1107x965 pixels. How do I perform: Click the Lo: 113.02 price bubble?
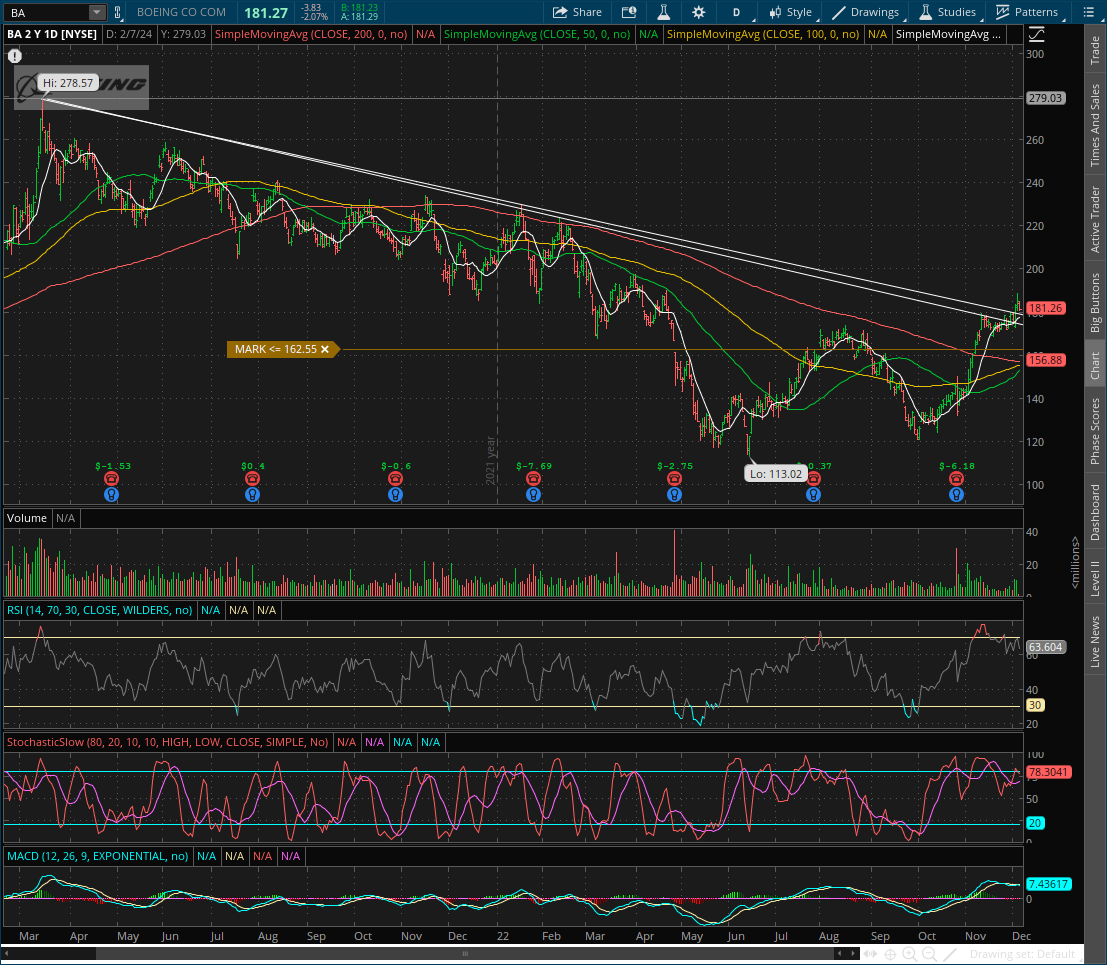click(x=776, y=474)
